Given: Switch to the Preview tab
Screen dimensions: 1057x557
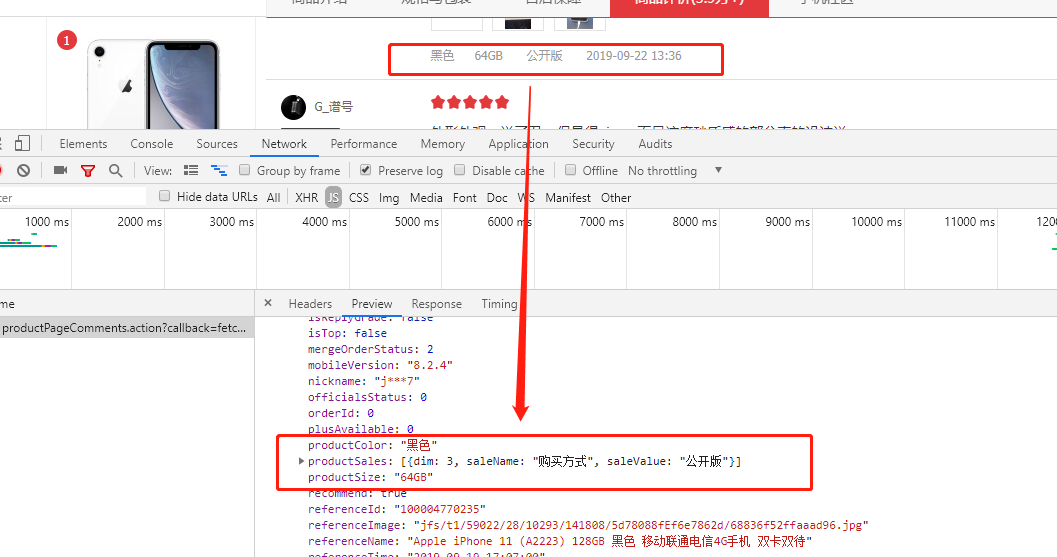Looking at the screenshot, I should [371, 303].
